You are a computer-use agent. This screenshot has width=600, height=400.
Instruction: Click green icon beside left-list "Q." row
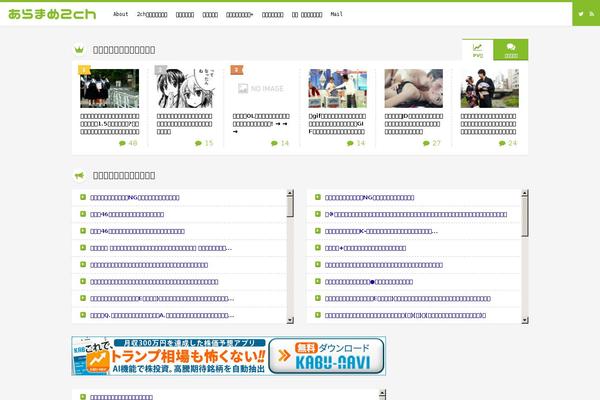[x=83, y=315]
